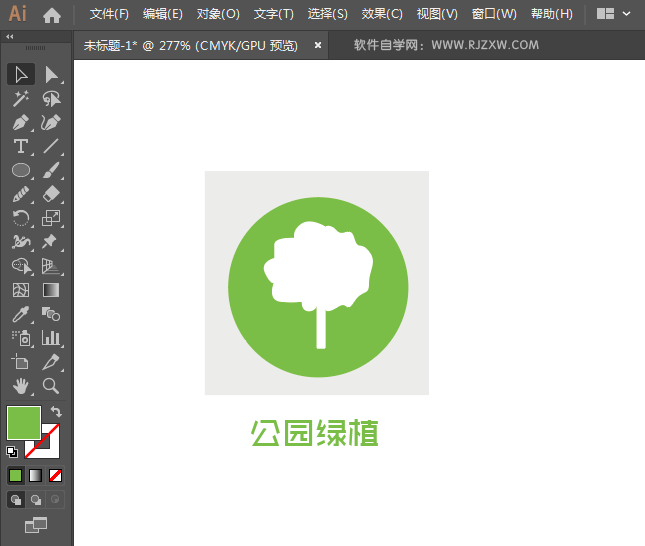Viewport: 645px width, 546px height.
Task: Open the 视图(V) menu
Action: 437,14
